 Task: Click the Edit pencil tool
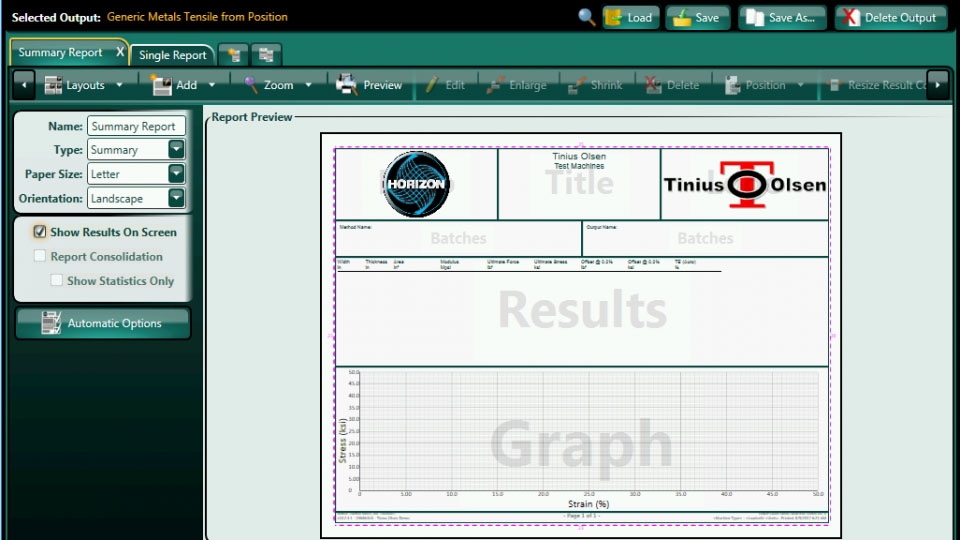click(x=444, y=85)
